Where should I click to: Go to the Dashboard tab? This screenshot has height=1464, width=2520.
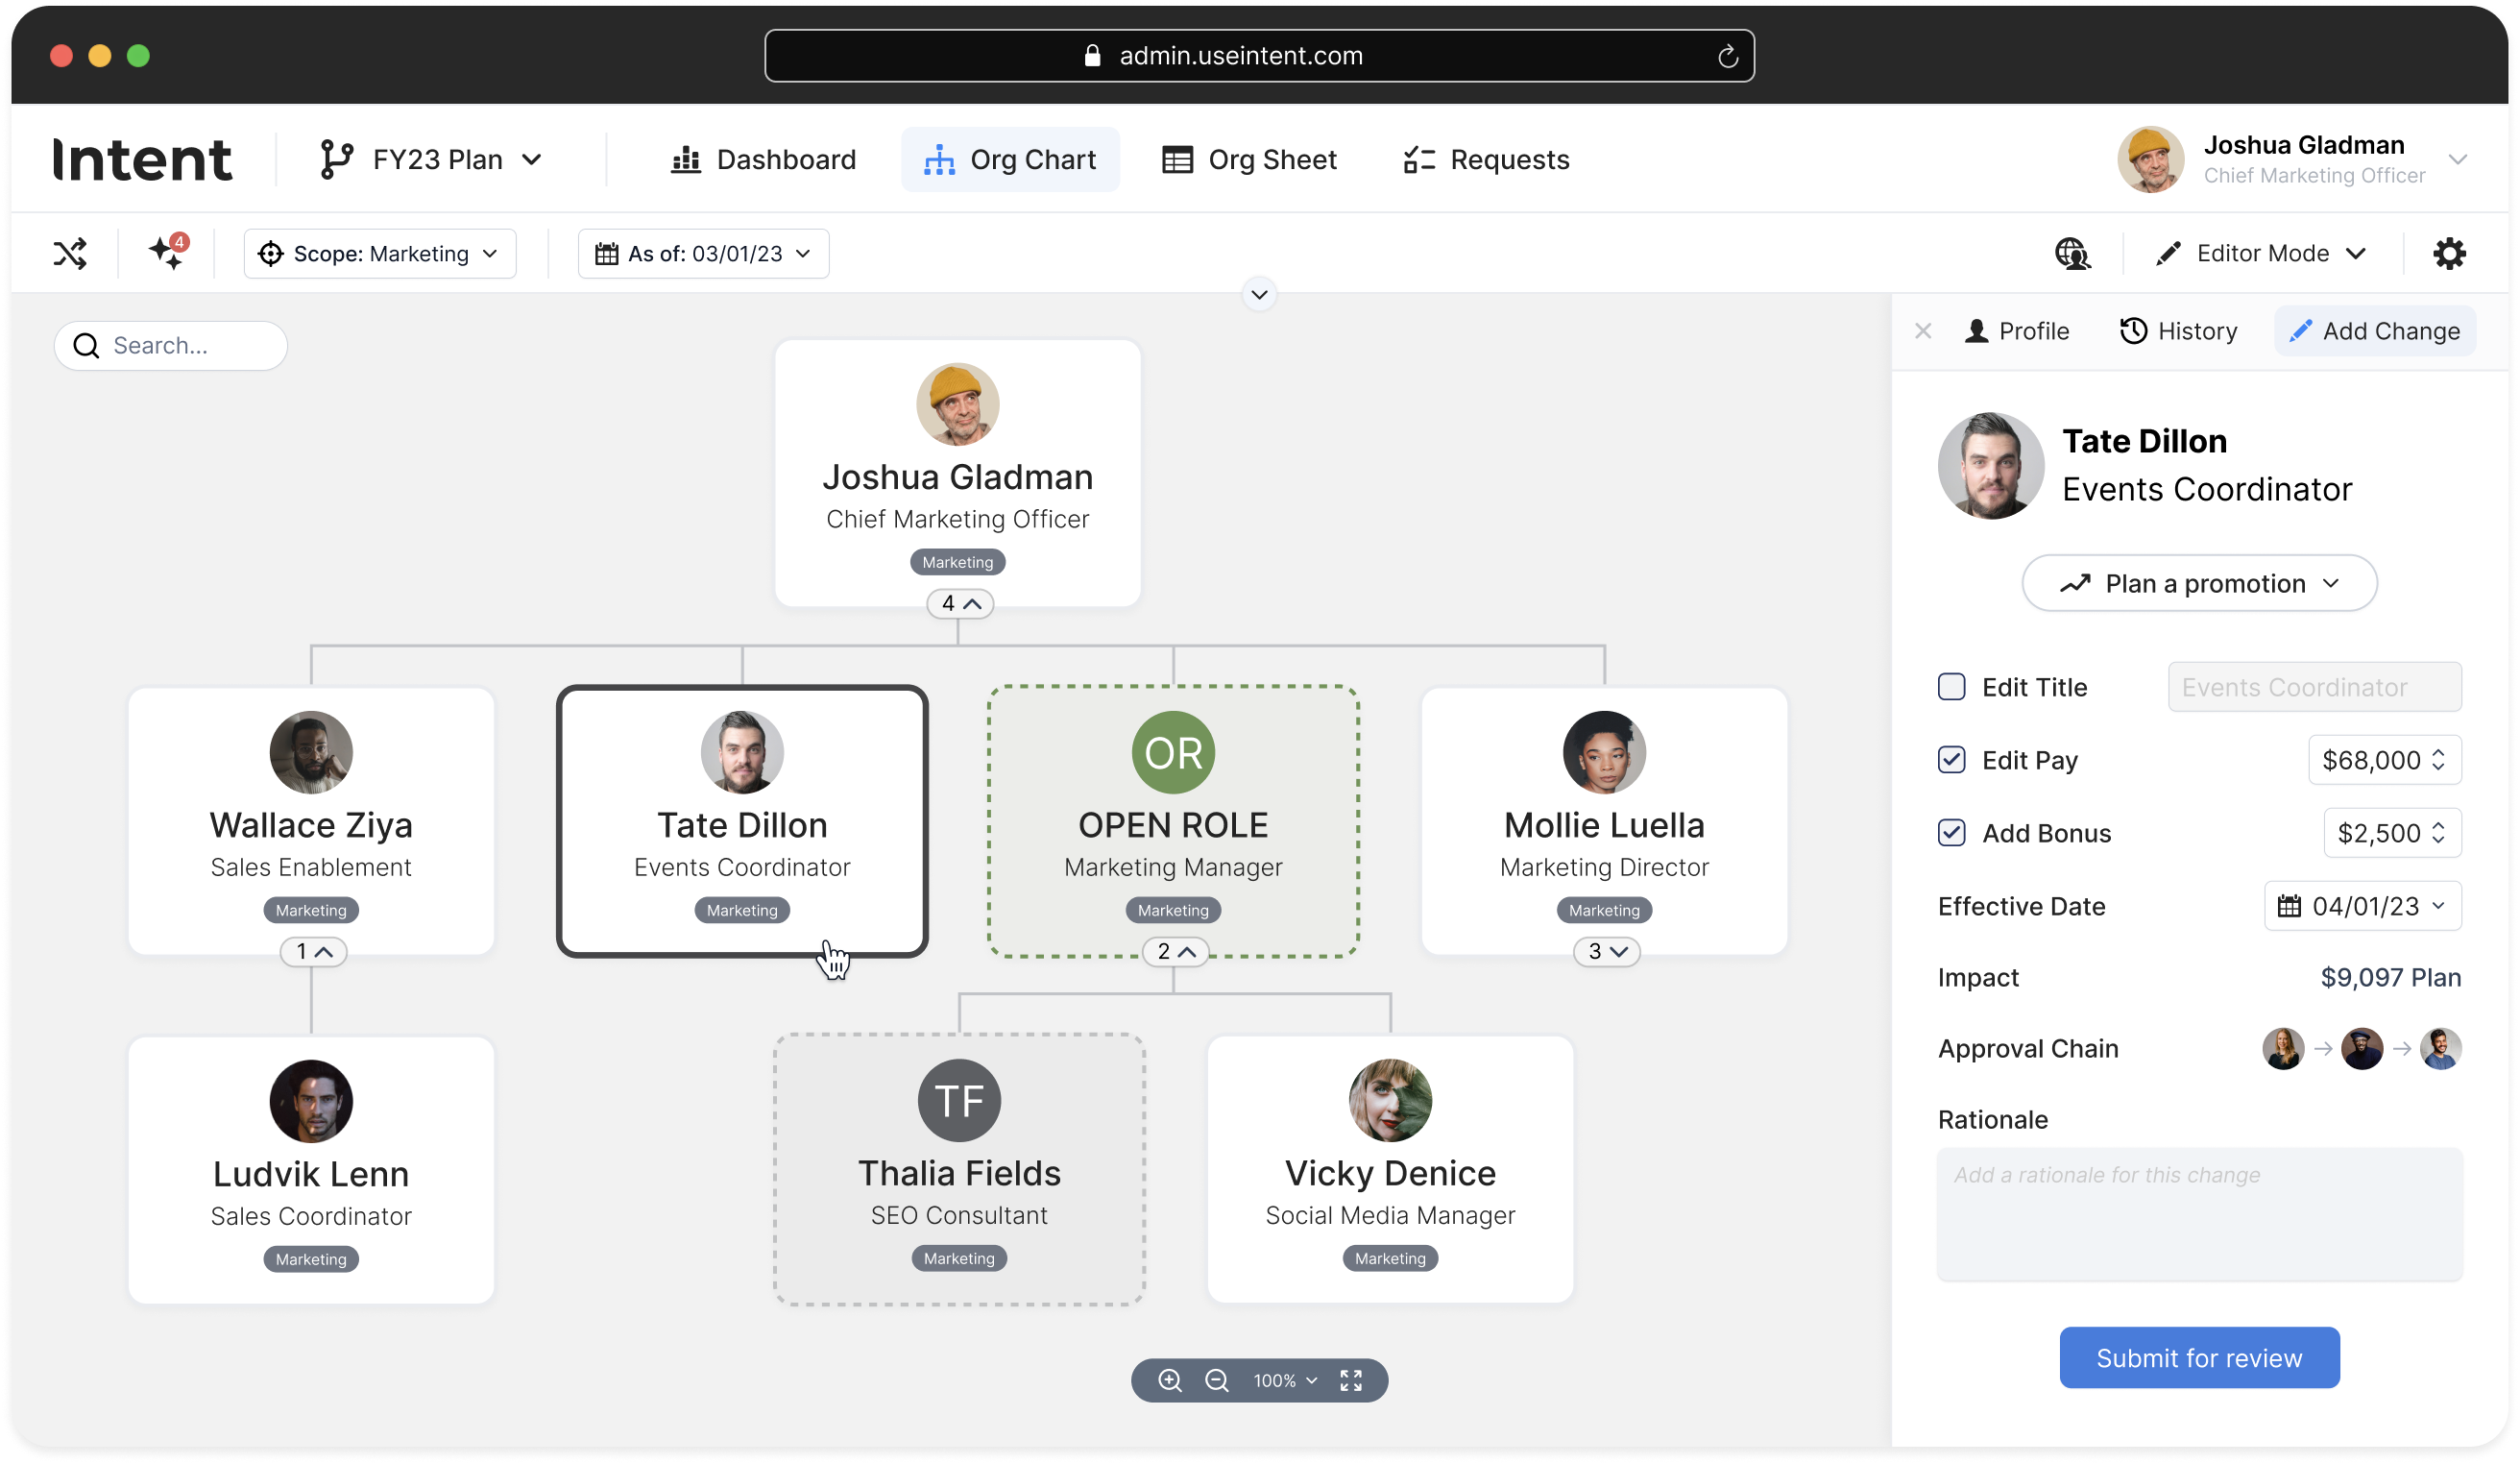coord(763,160)
